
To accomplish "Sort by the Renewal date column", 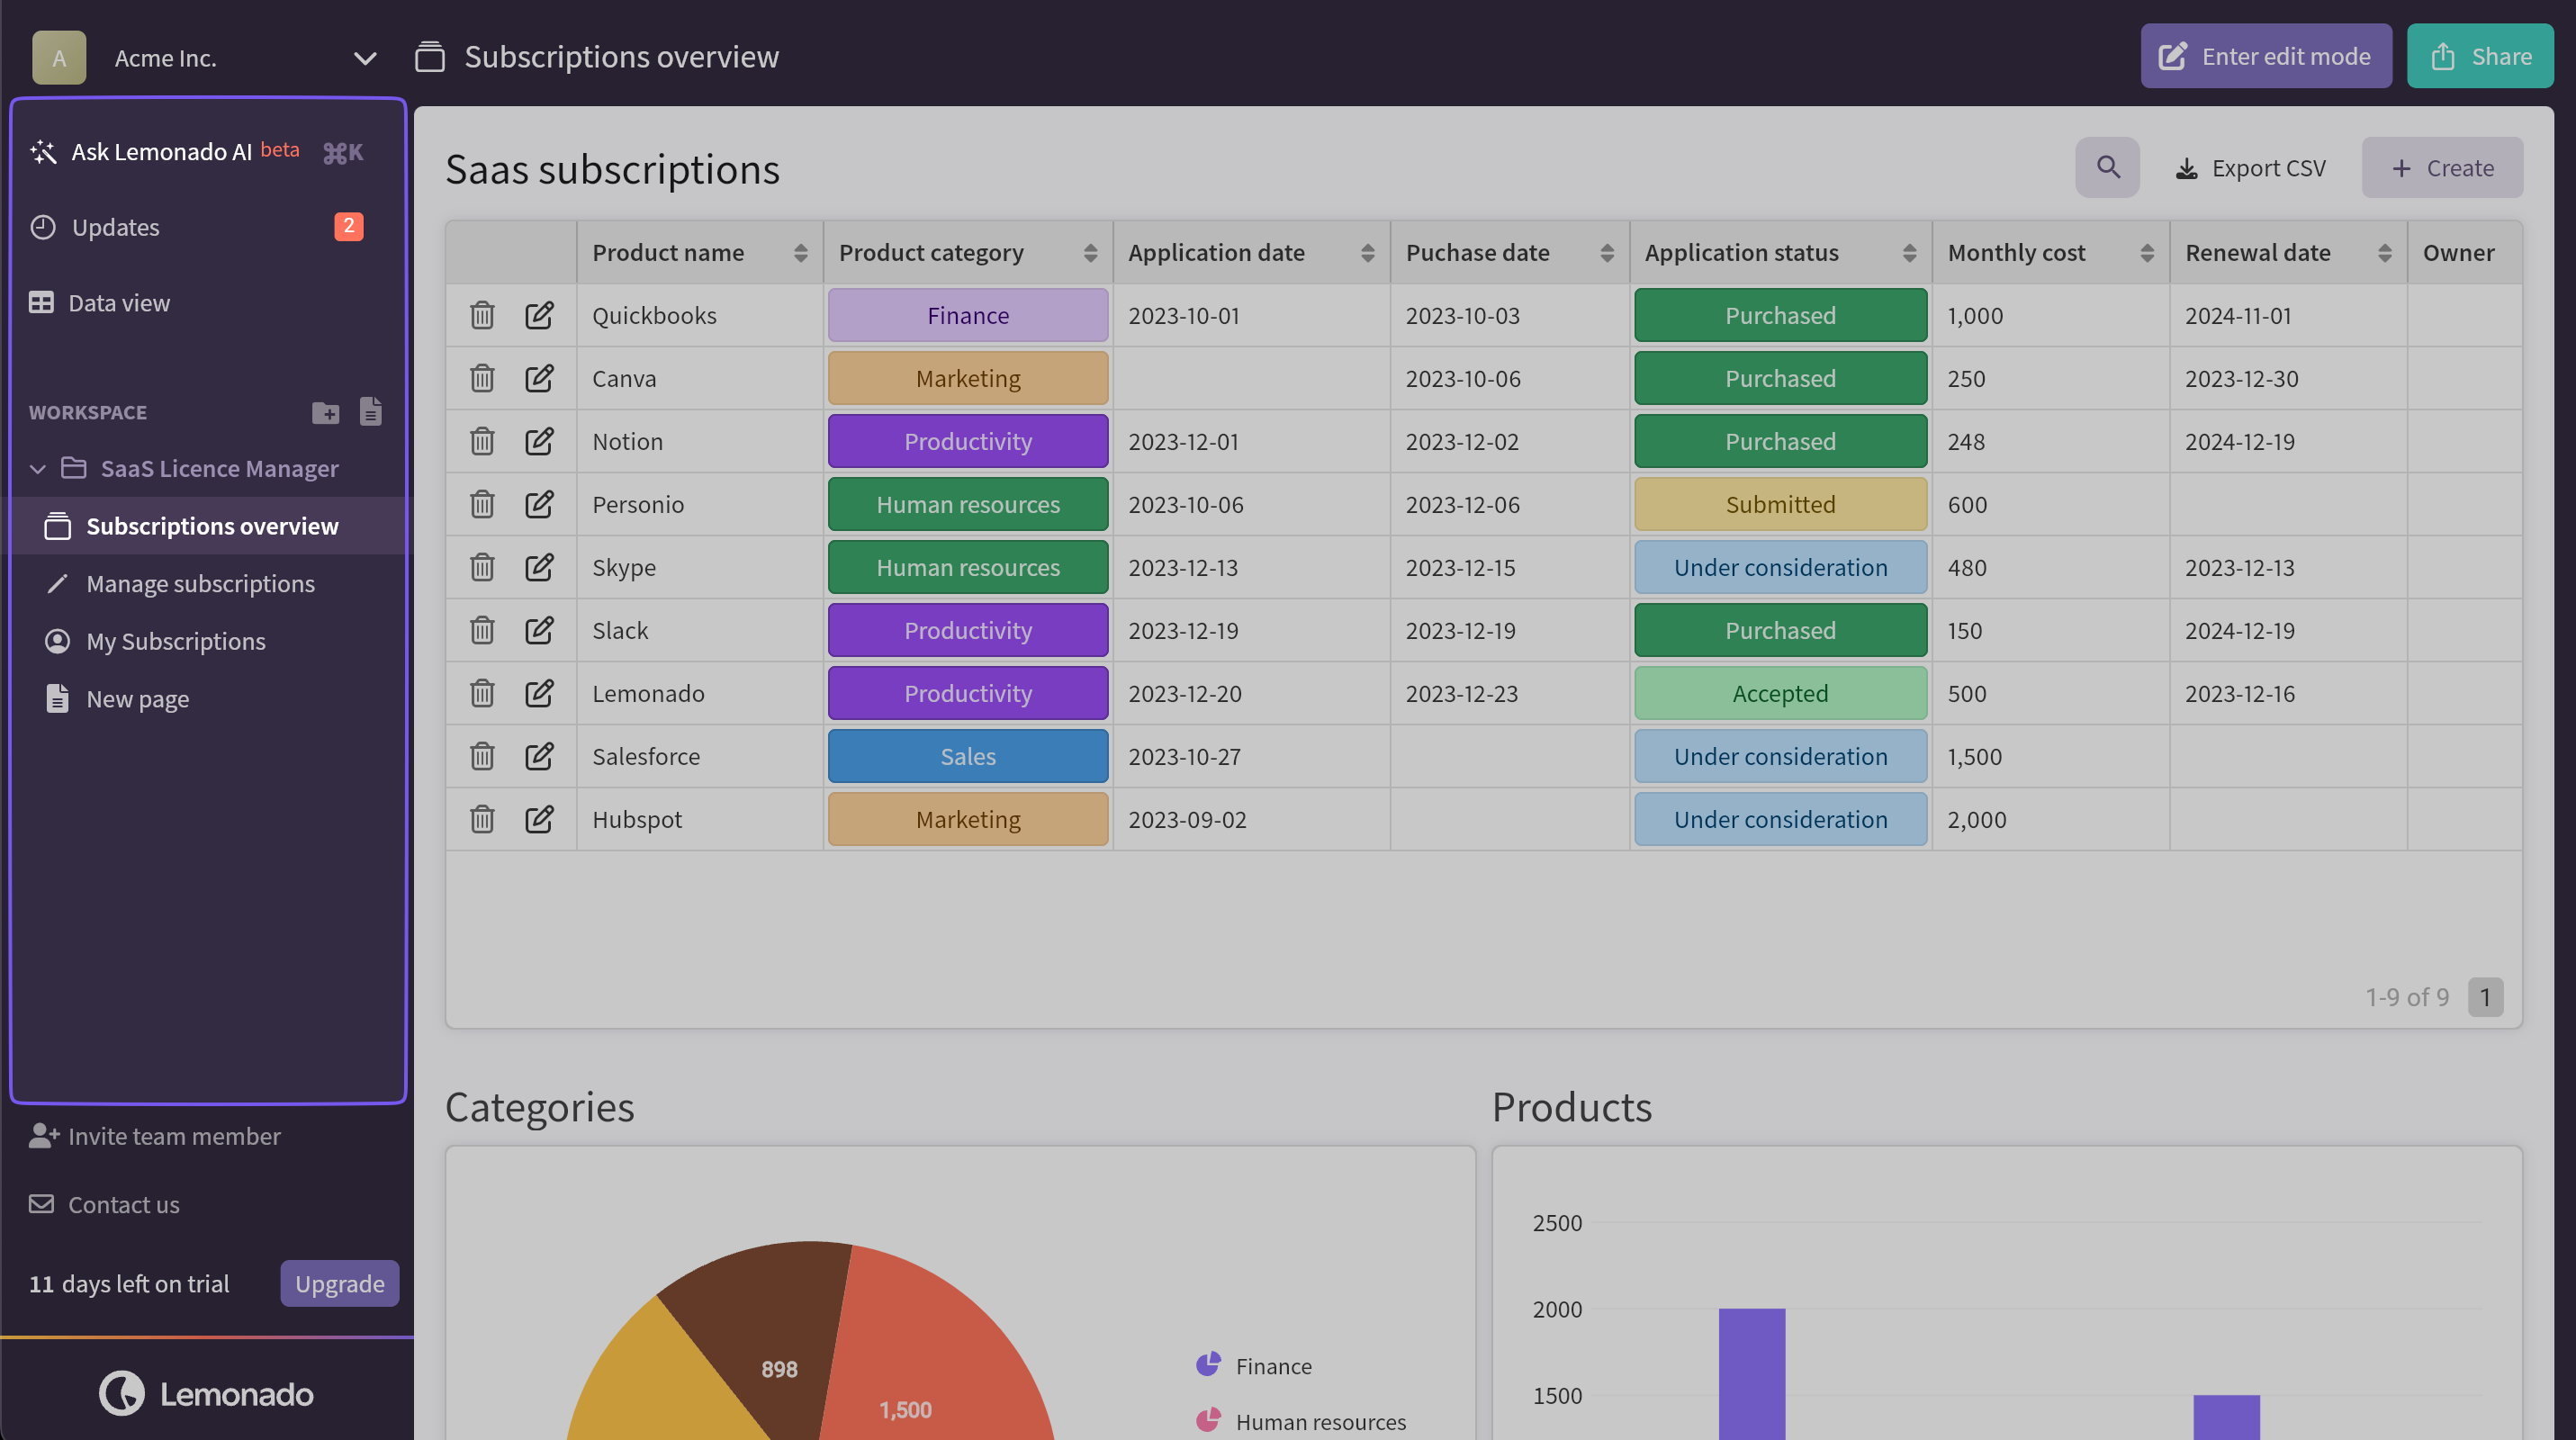I will [x=2385, y=253].
